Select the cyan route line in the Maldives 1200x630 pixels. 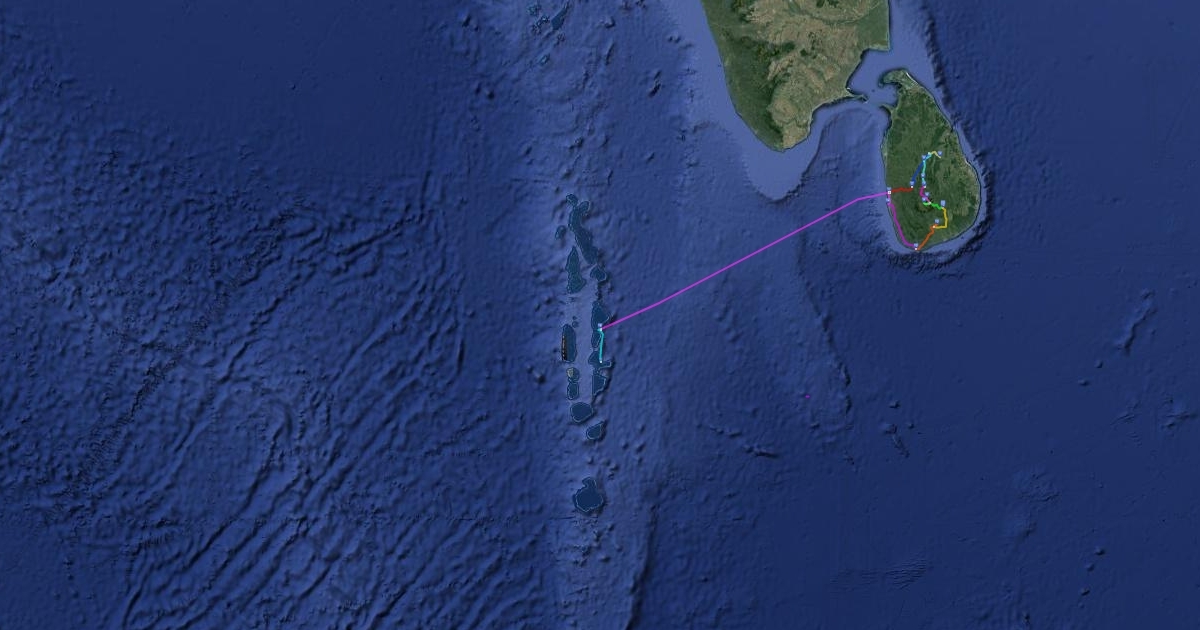coord(601,344)
